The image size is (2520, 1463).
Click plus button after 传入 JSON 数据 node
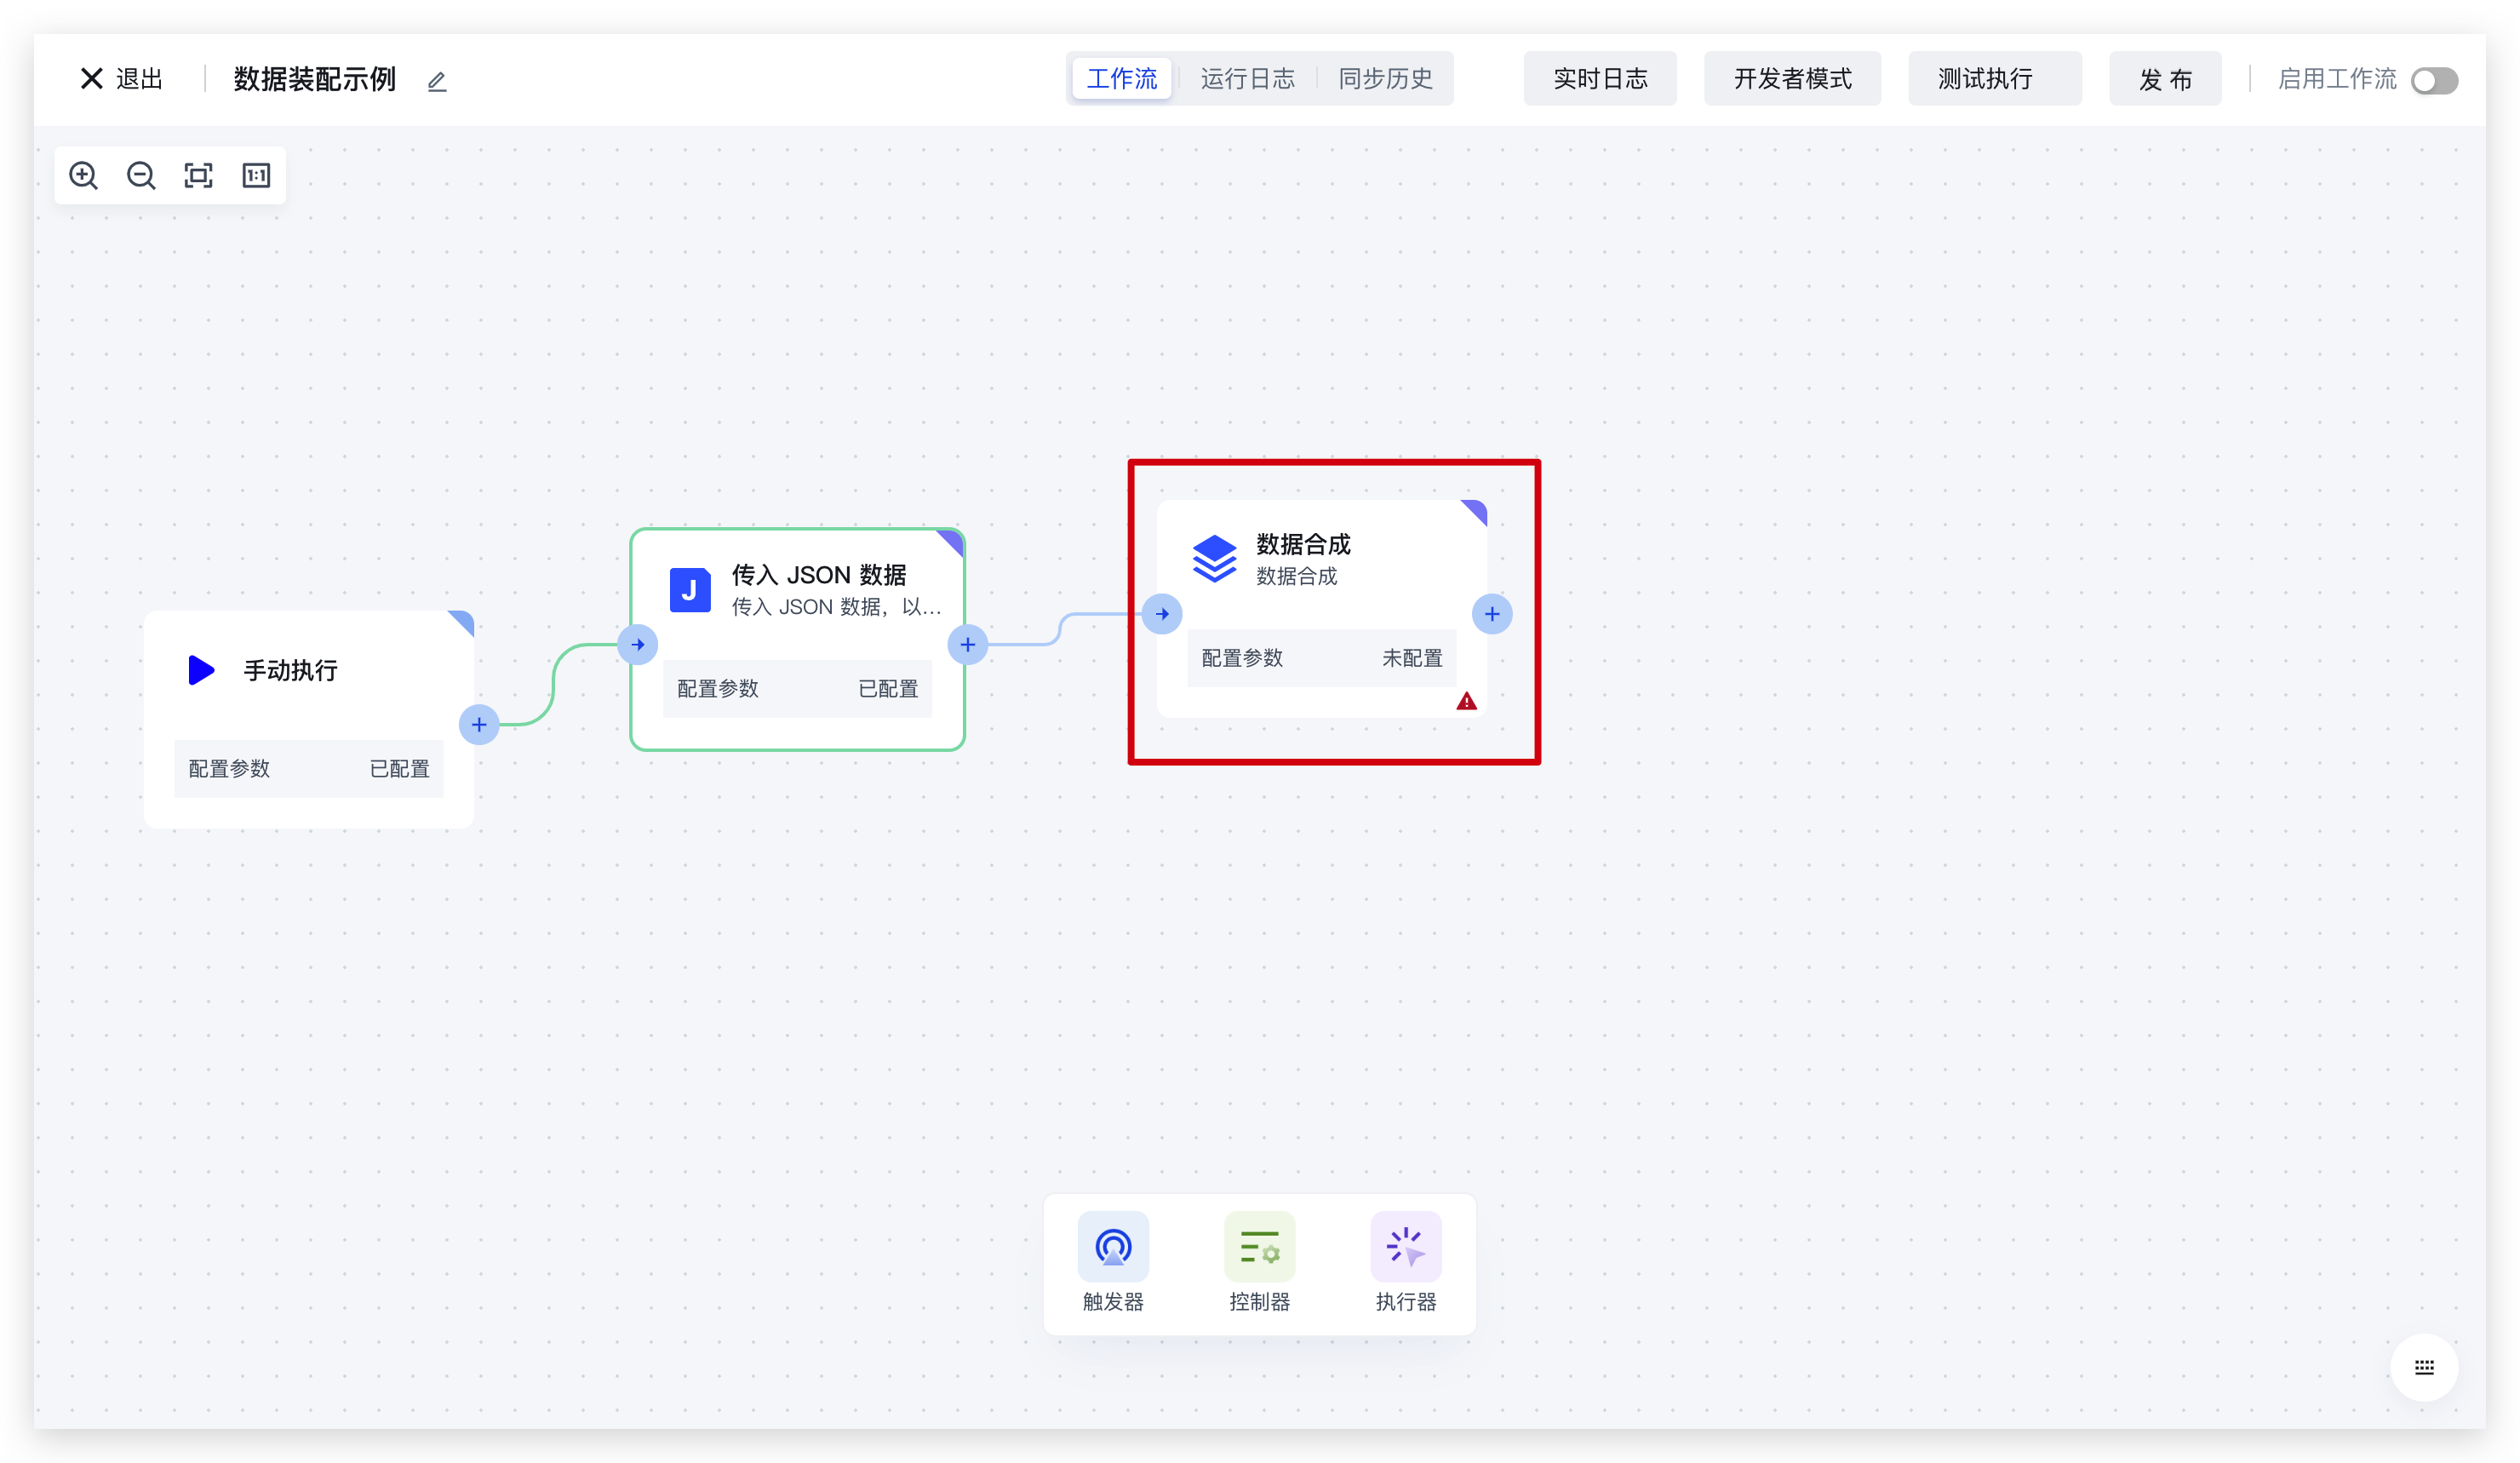point(967,645)
